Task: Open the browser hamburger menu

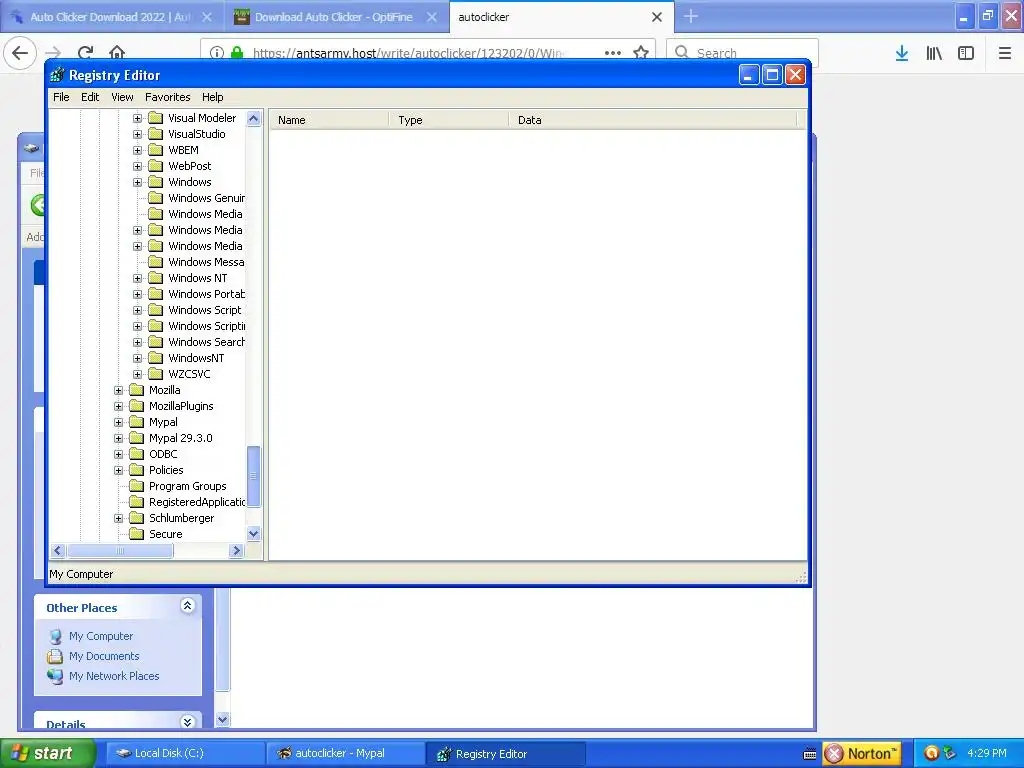Action: coord(1005,53)
